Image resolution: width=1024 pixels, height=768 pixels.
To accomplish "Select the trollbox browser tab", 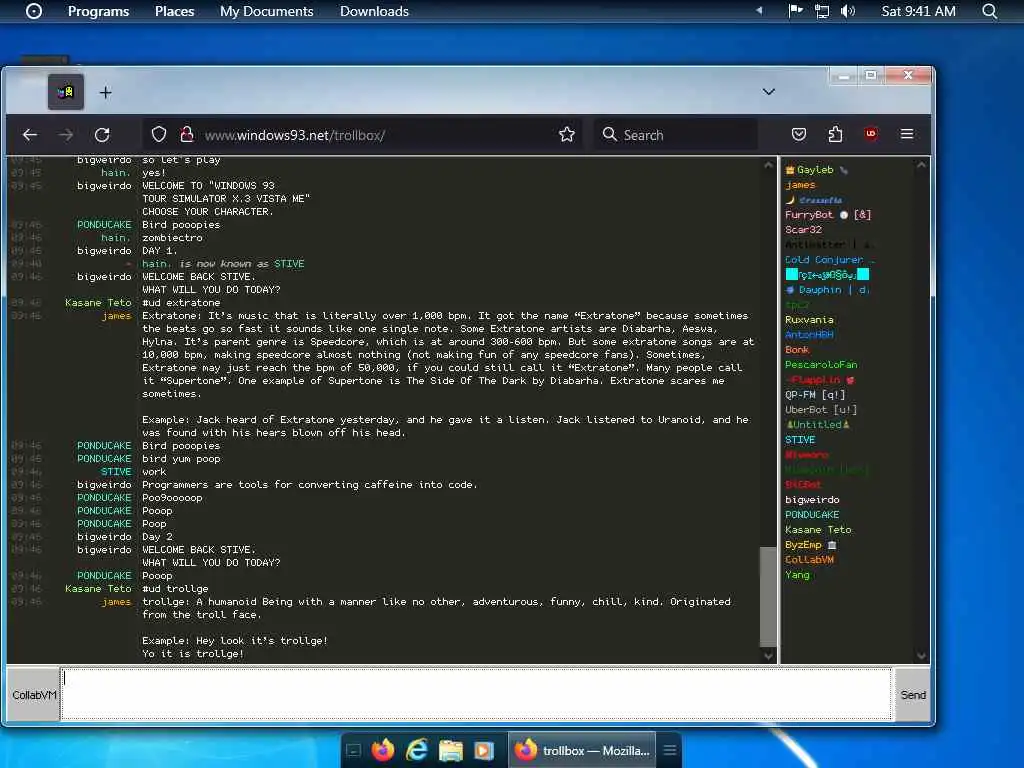I will [x=65, y=92].
